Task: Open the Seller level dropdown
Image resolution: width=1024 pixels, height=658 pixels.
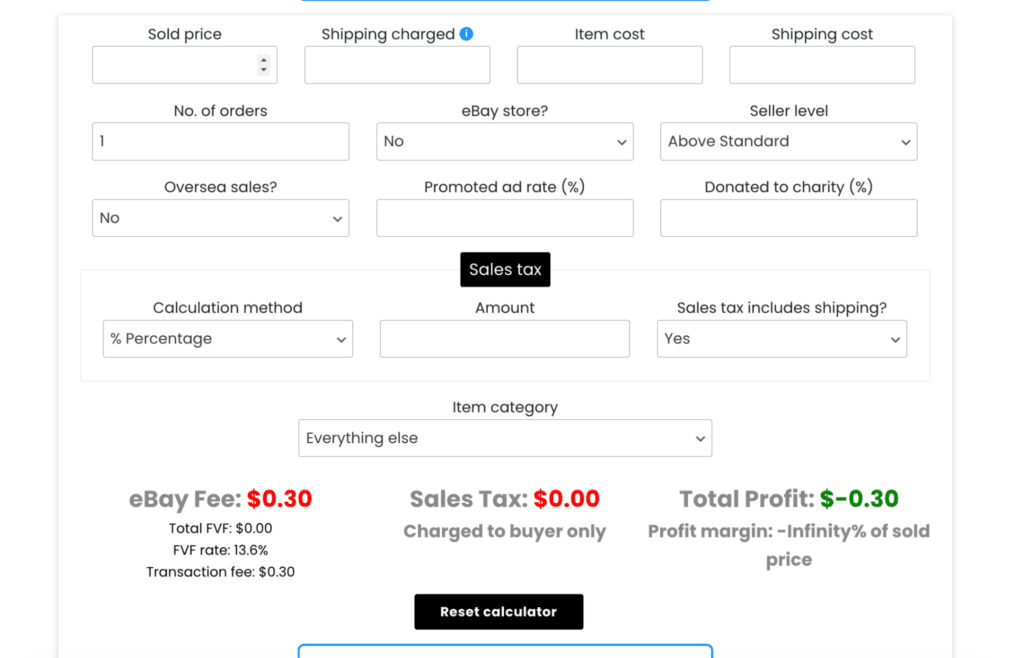Action: (x=788, y=141)
